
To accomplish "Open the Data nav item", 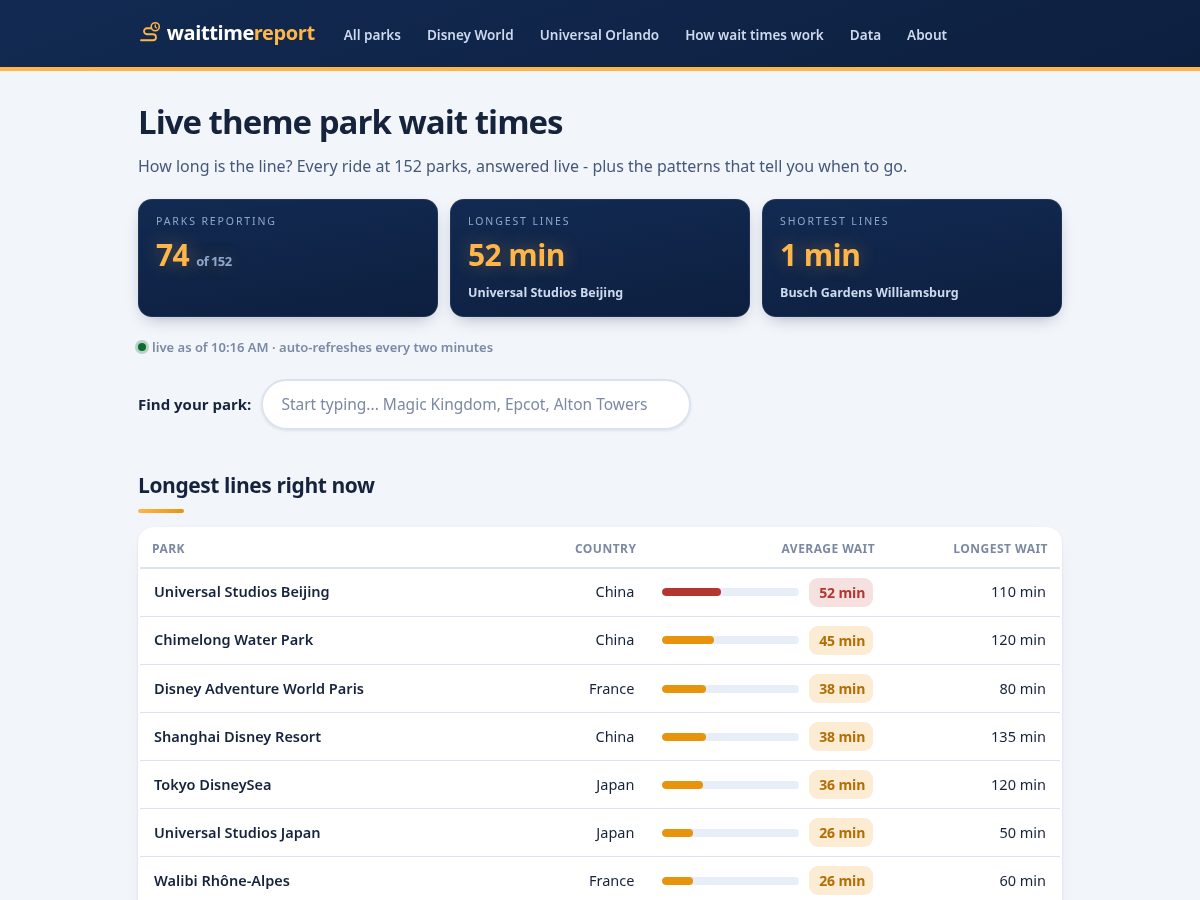I will pos(865,35).
